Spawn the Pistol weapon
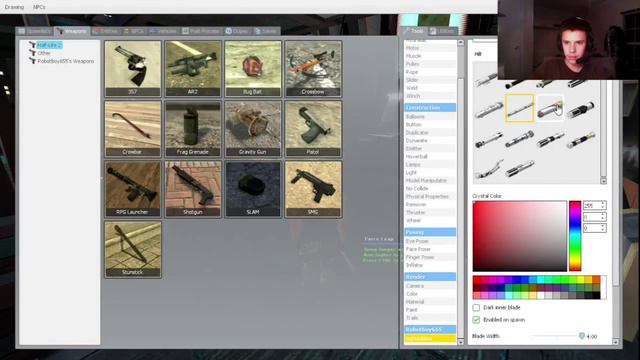Viewport: 640px width, 360px height. click(313, 129)
